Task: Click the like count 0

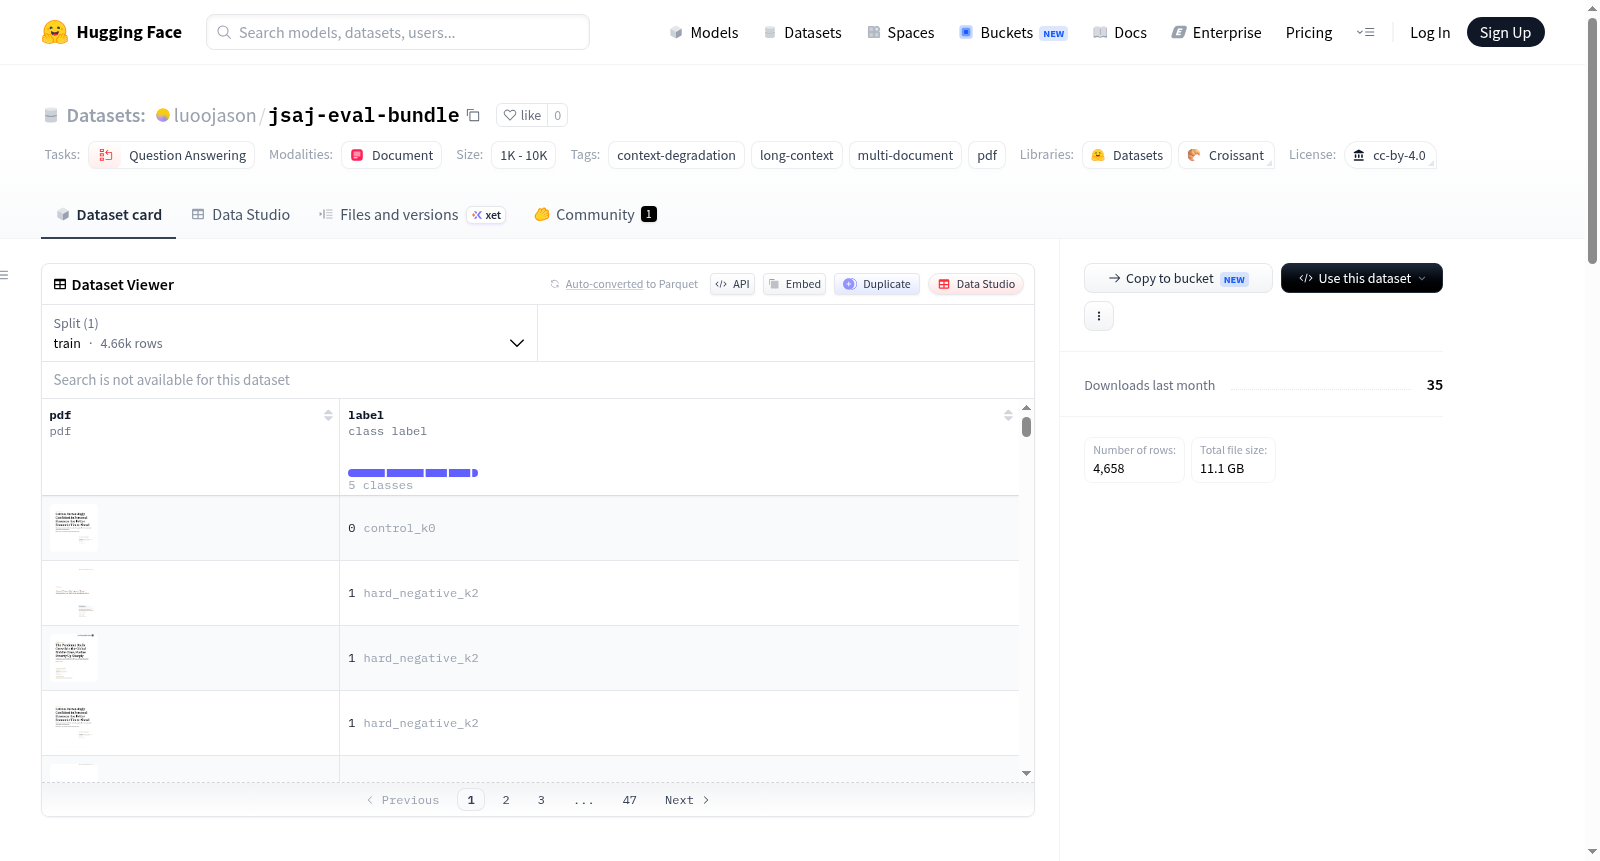Action: 558,116
